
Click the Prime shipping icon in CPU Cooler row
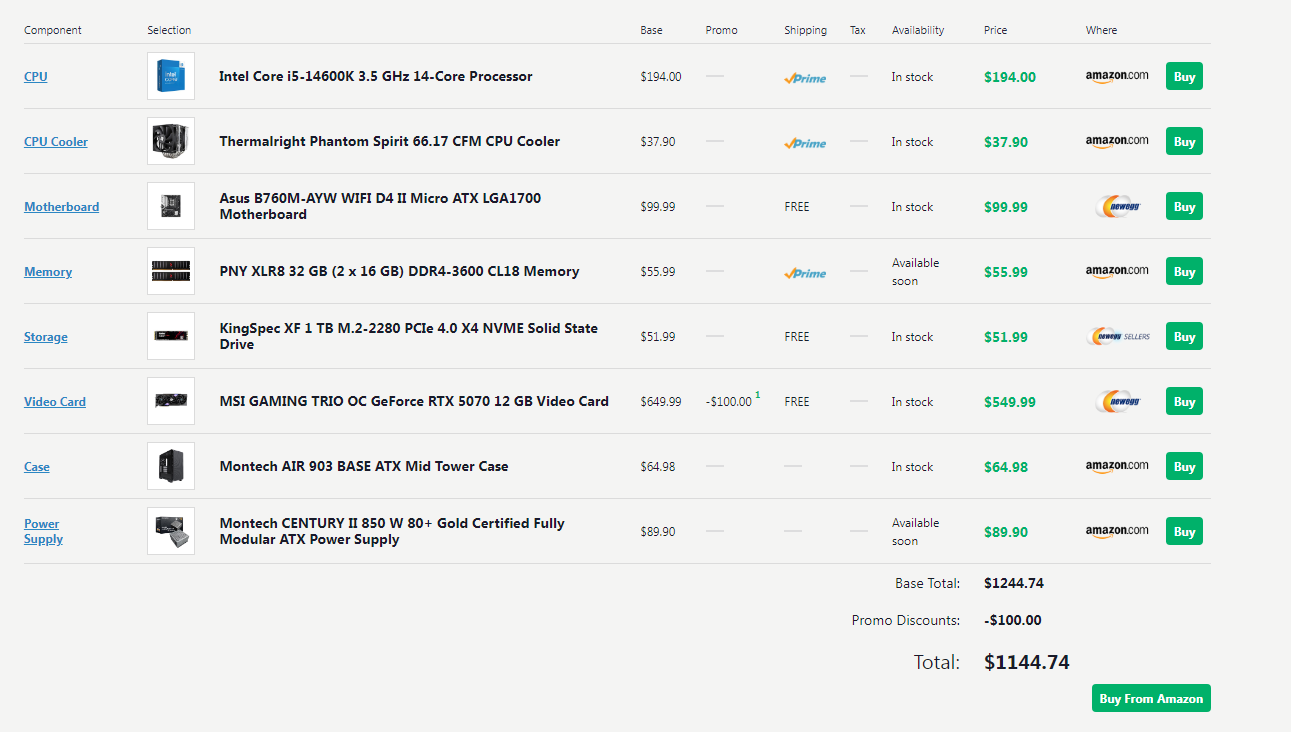(x=805, y=143)
